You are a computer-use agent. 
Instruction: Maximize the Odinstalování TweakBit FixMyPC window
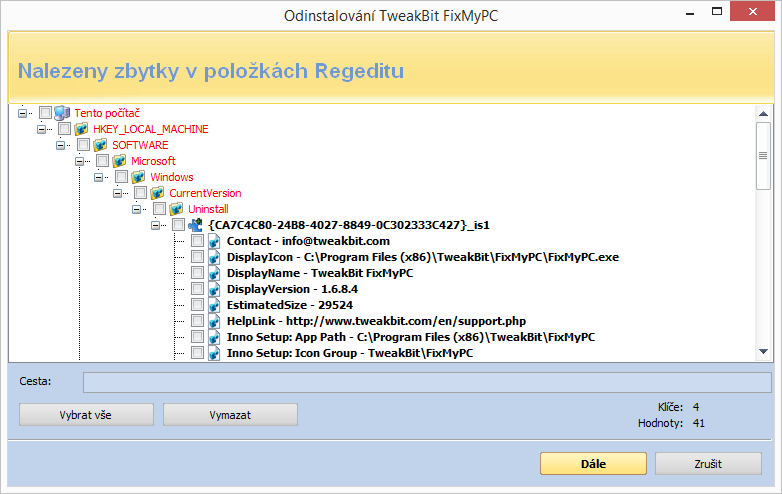coord(717,11)
